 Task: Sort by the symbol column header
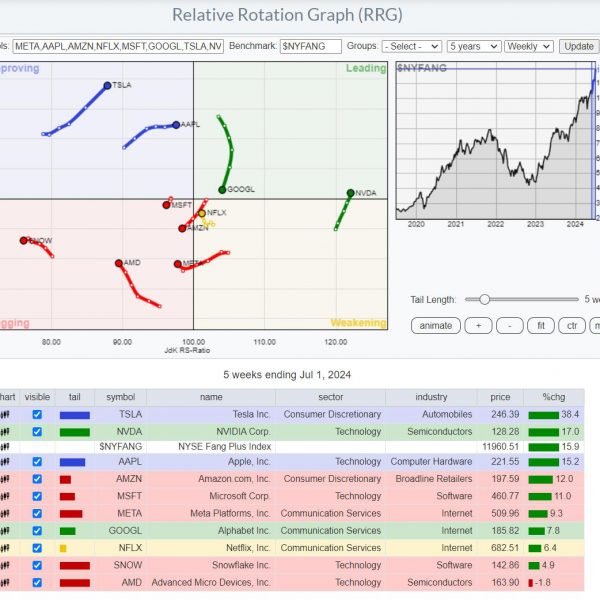(x=121, y=397)
